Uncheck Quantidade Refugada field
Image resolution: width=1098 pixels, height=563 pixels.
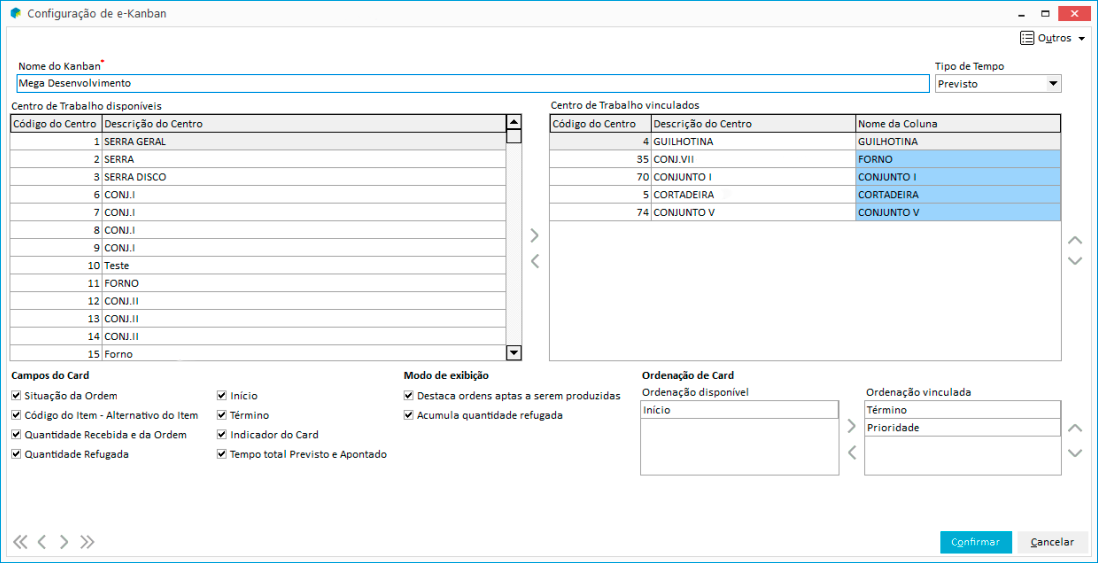point(16,454)
